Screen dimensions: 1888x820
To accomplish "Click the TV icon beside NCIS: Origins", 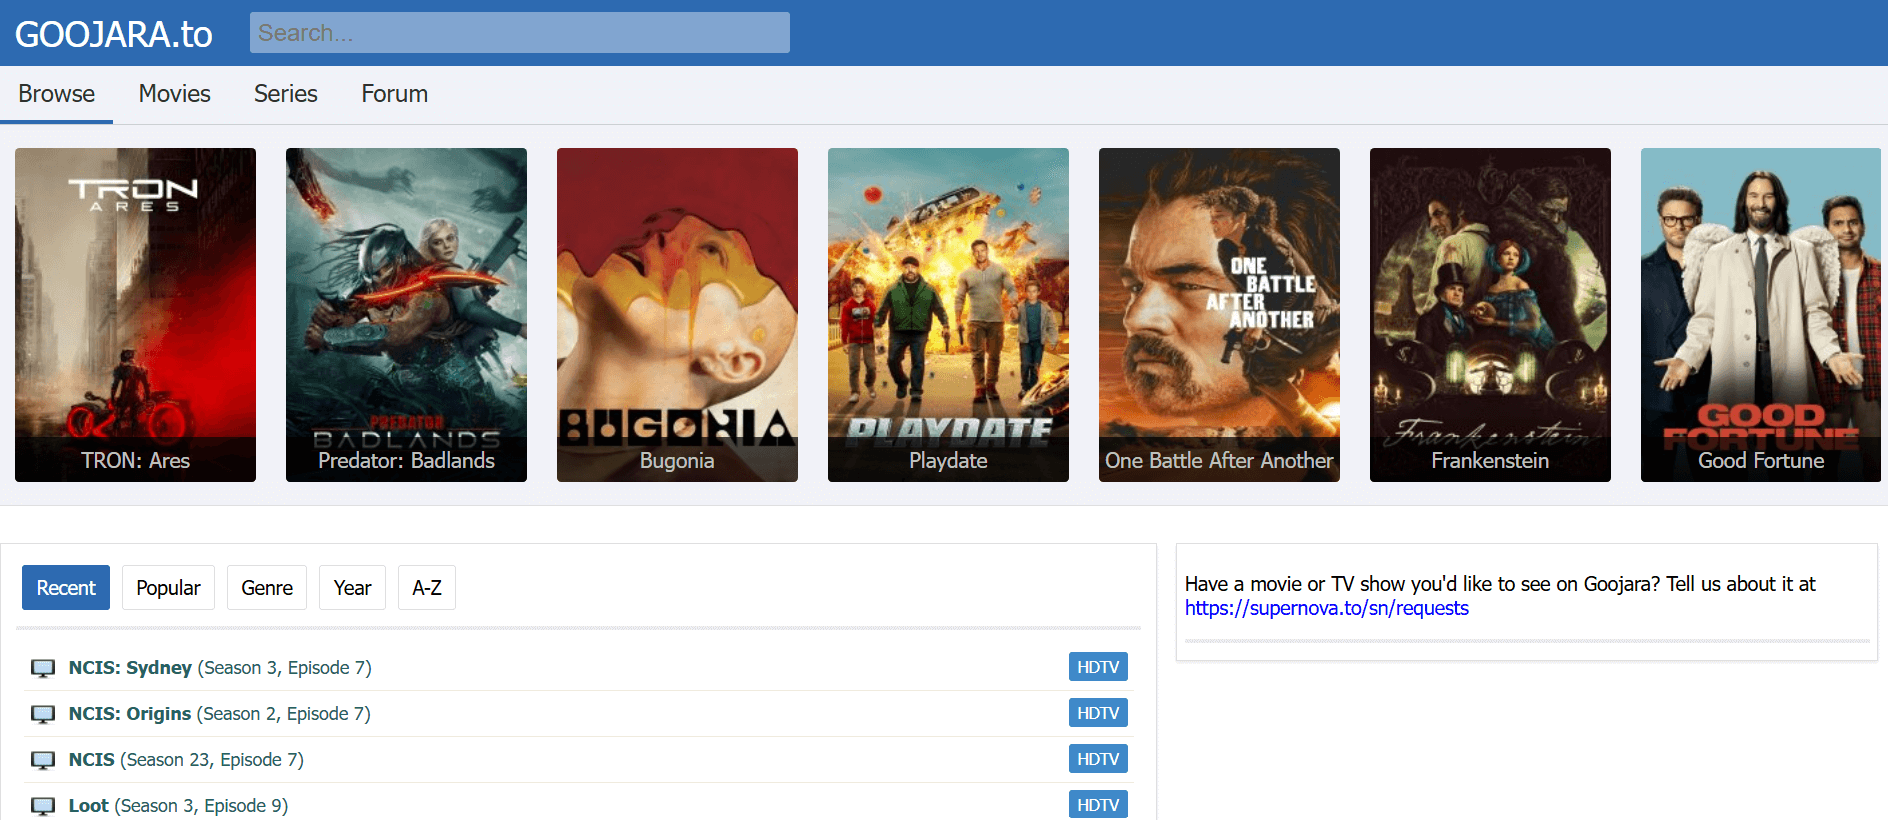I will 43,714.
